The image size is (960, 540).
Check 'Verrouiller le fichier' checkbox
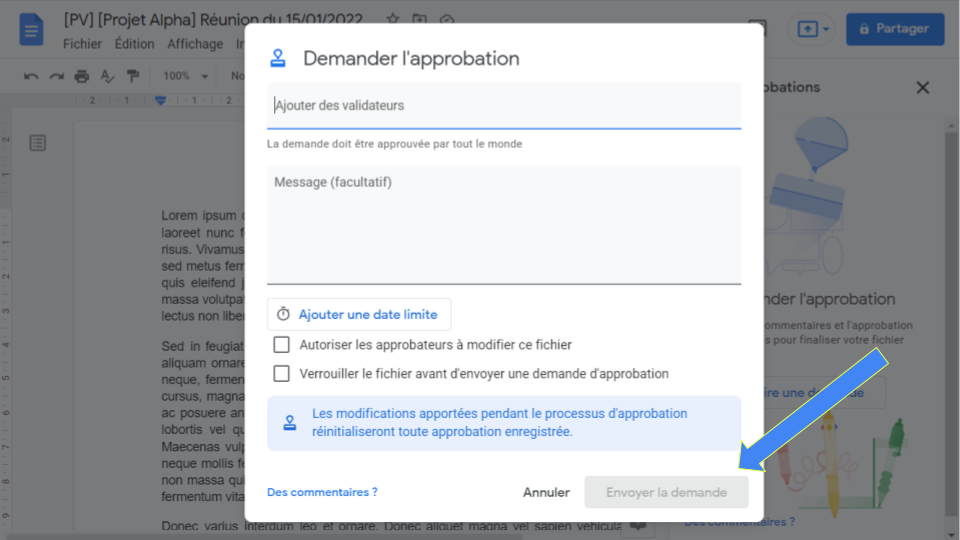282,373
